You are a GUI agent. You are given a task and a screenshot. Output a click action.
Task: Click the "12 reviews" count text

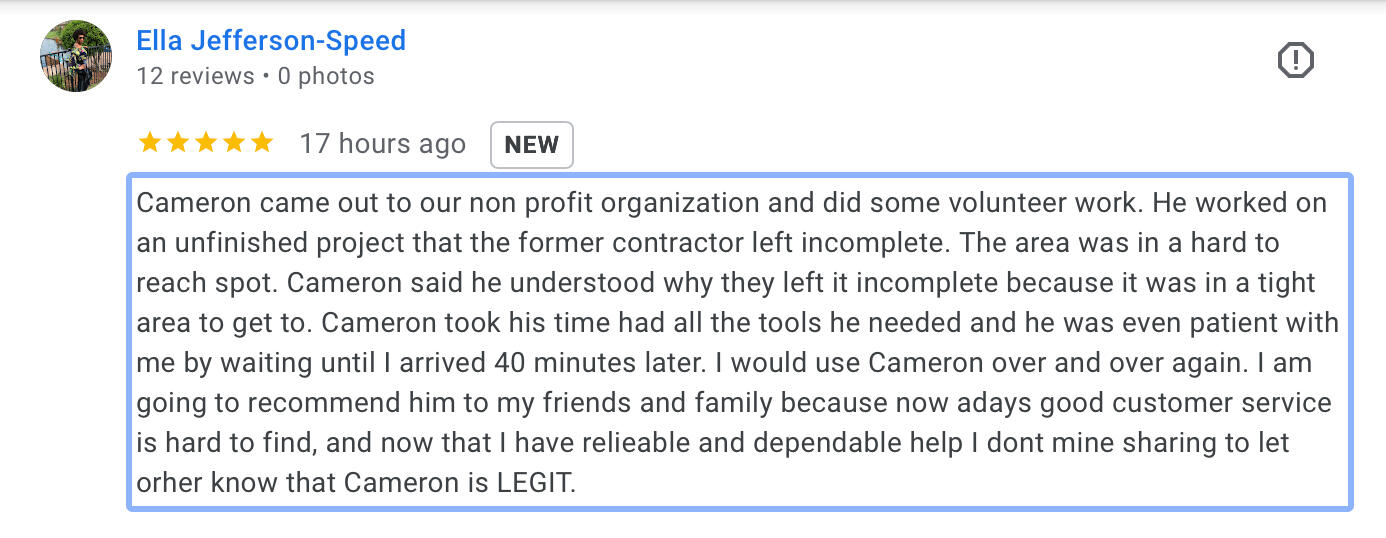(195, 76)
